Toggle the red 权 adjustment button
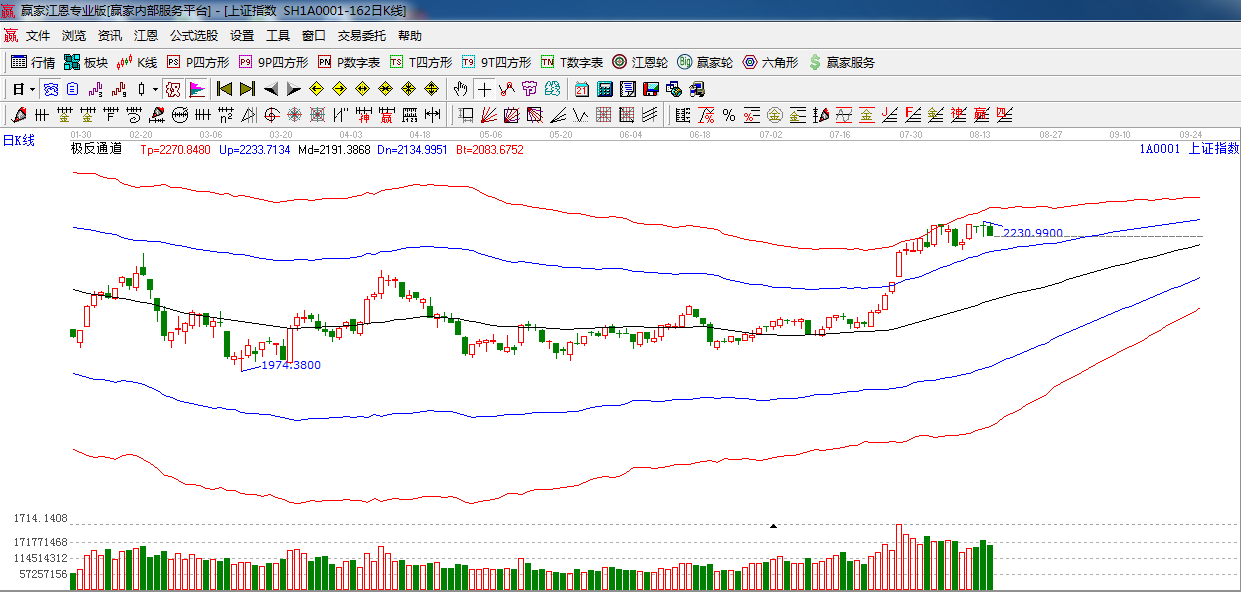1241x592 pixels. click(173, 89)
